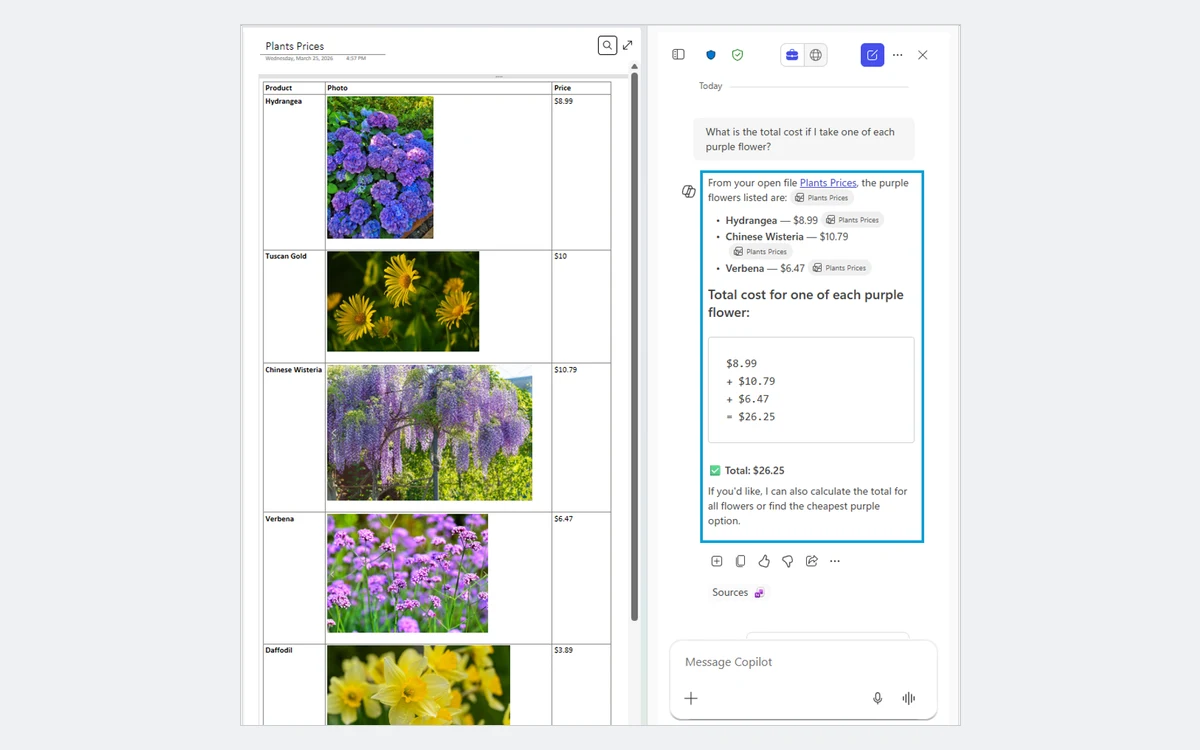Open the search tool in the OneNote page

click(607, 45)
